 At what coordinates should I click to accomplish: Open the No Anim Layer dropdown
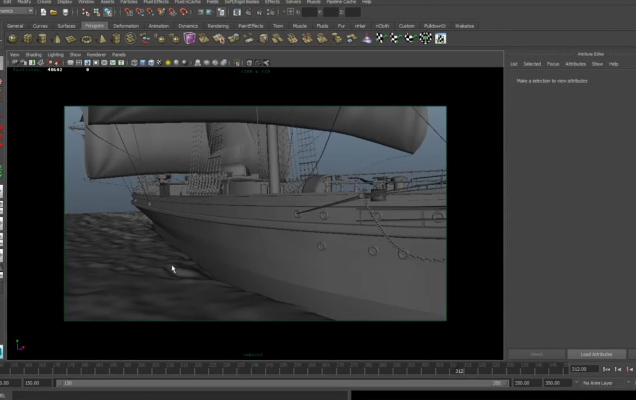(603, 383)
